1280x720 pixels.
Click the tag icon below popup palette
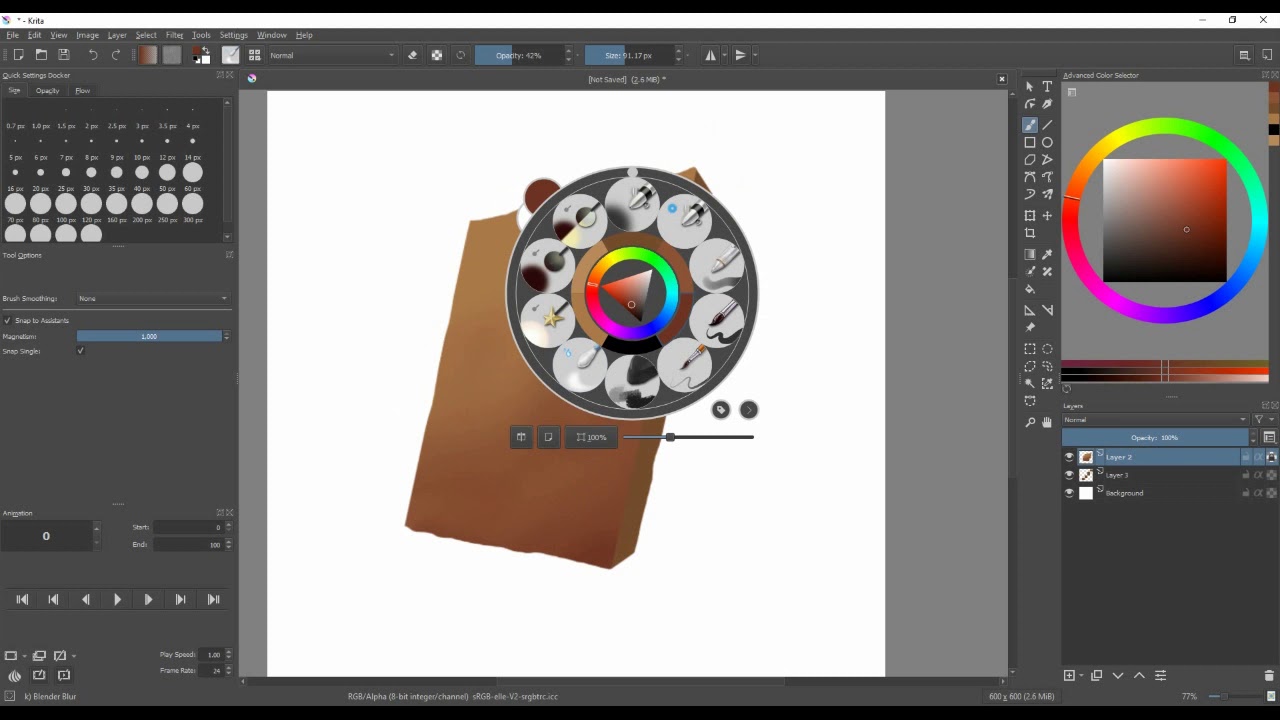click(721, 410)
